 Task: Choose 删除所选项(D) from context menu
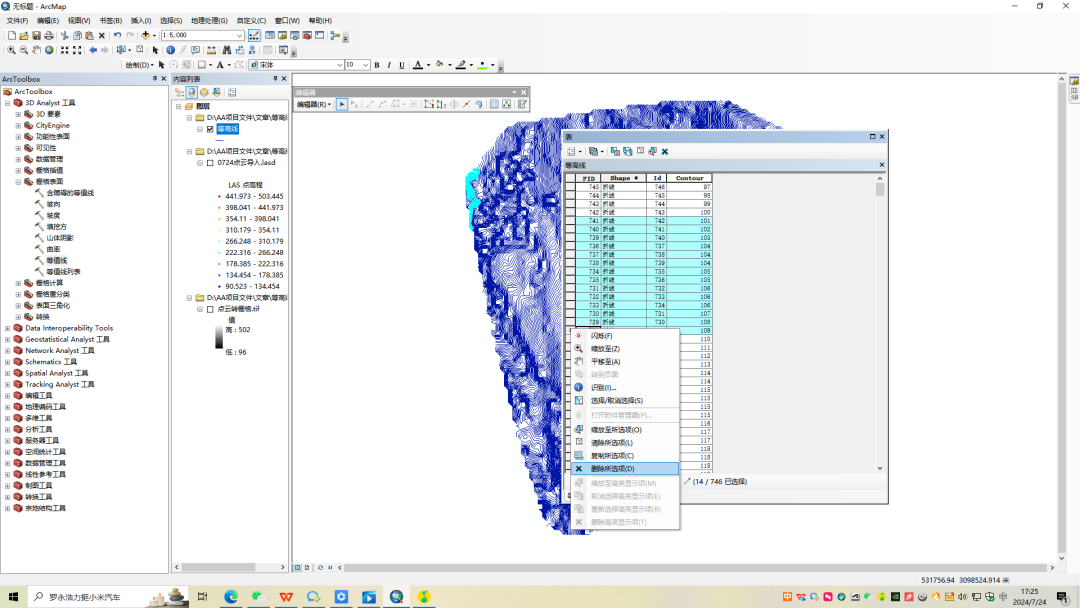click(x=625, y=469)
